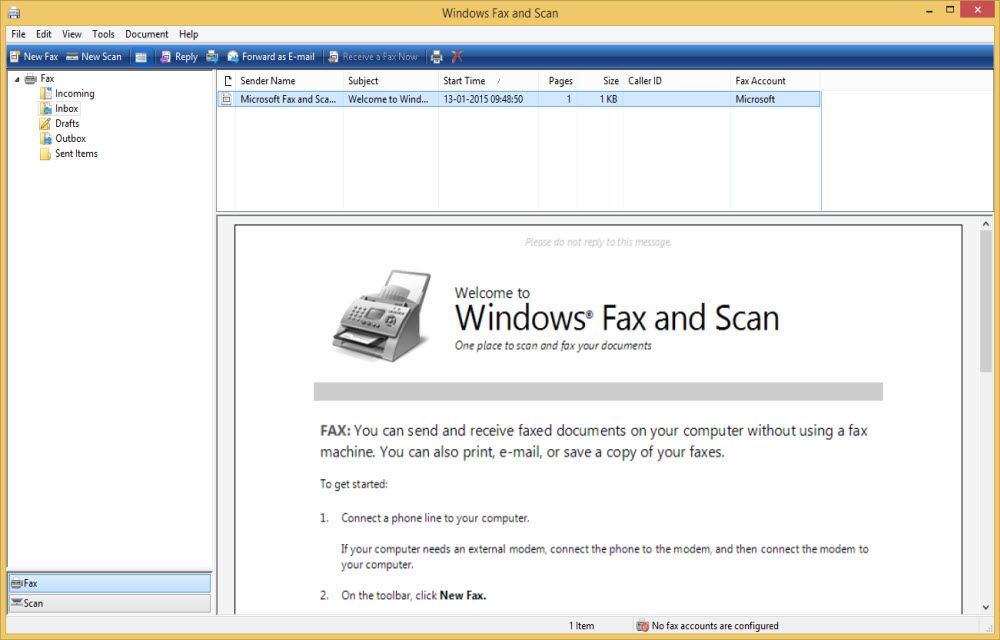The image size is (1000, 640).
Task: Click the 'Welcome to Wind...' subject cell
Action: pos(388,99)
